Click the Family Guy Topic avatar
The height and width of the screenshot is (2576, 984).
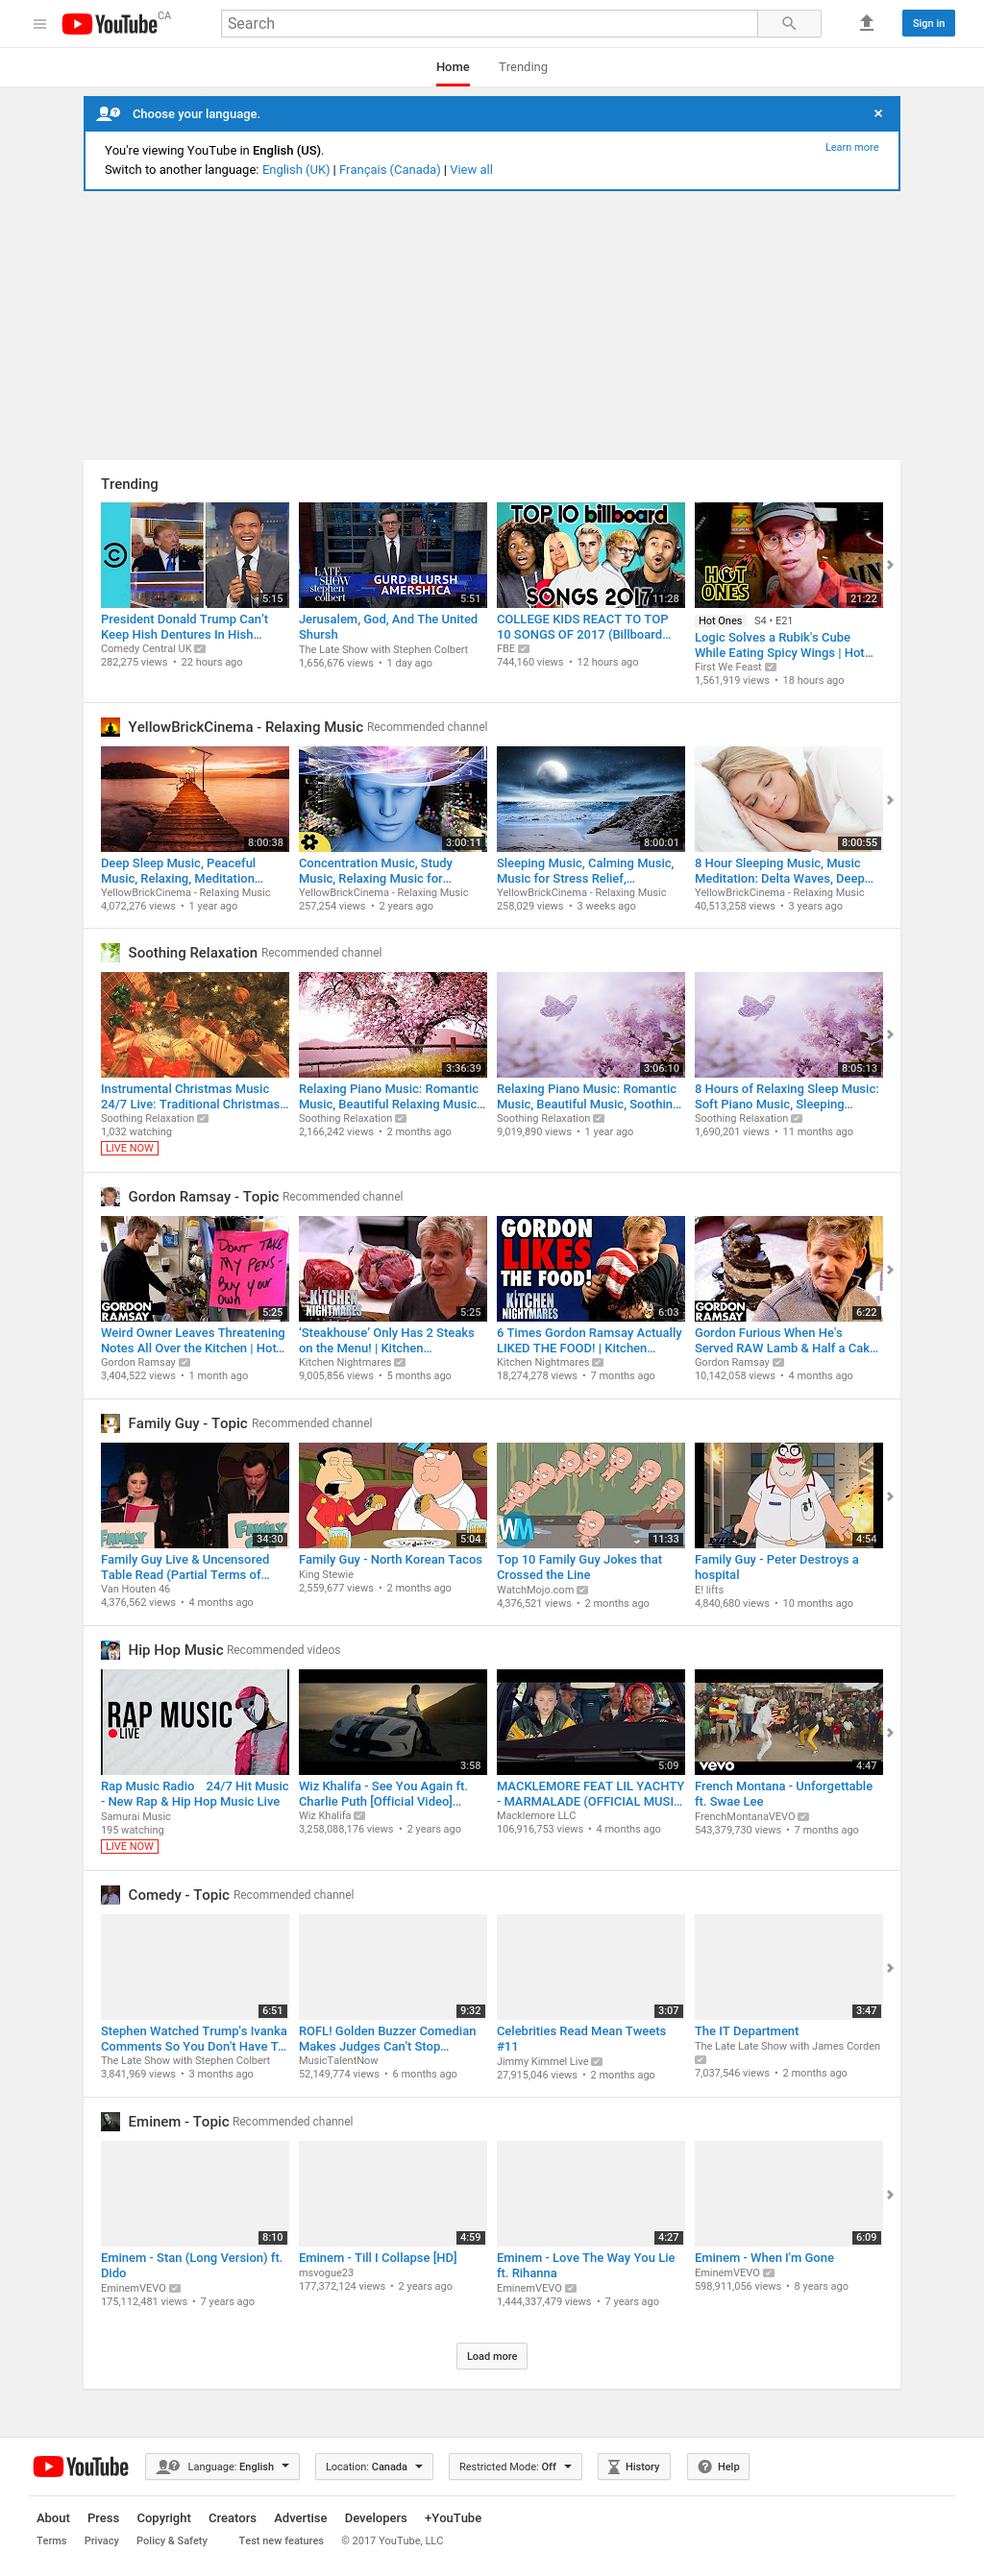pyautogui.click(x=110, y=1423)
